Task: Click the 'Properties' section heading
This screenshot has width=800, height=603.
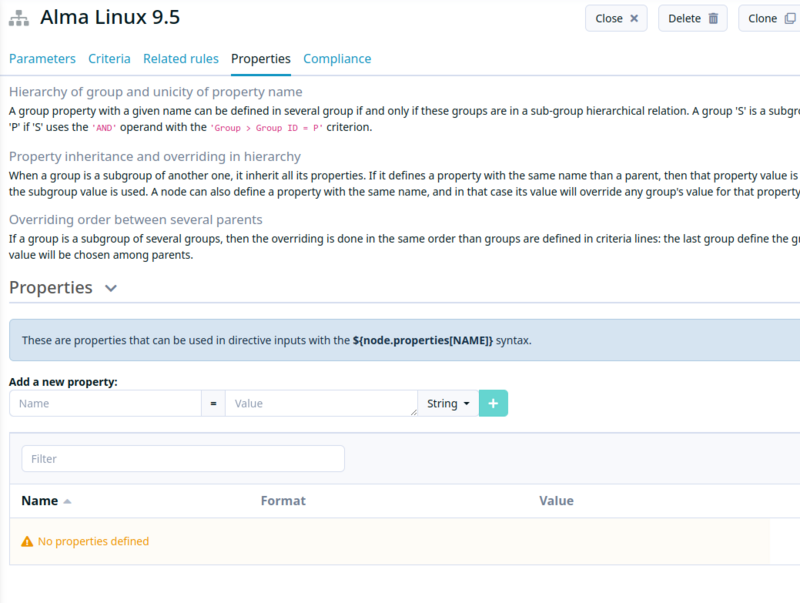Action: click(51, 288)
